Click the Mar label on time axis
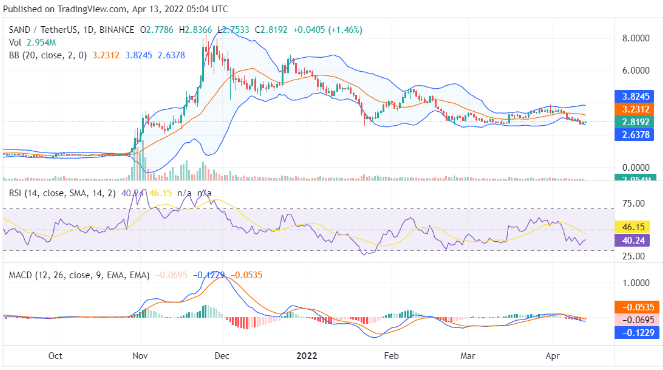 click(468, 356)
